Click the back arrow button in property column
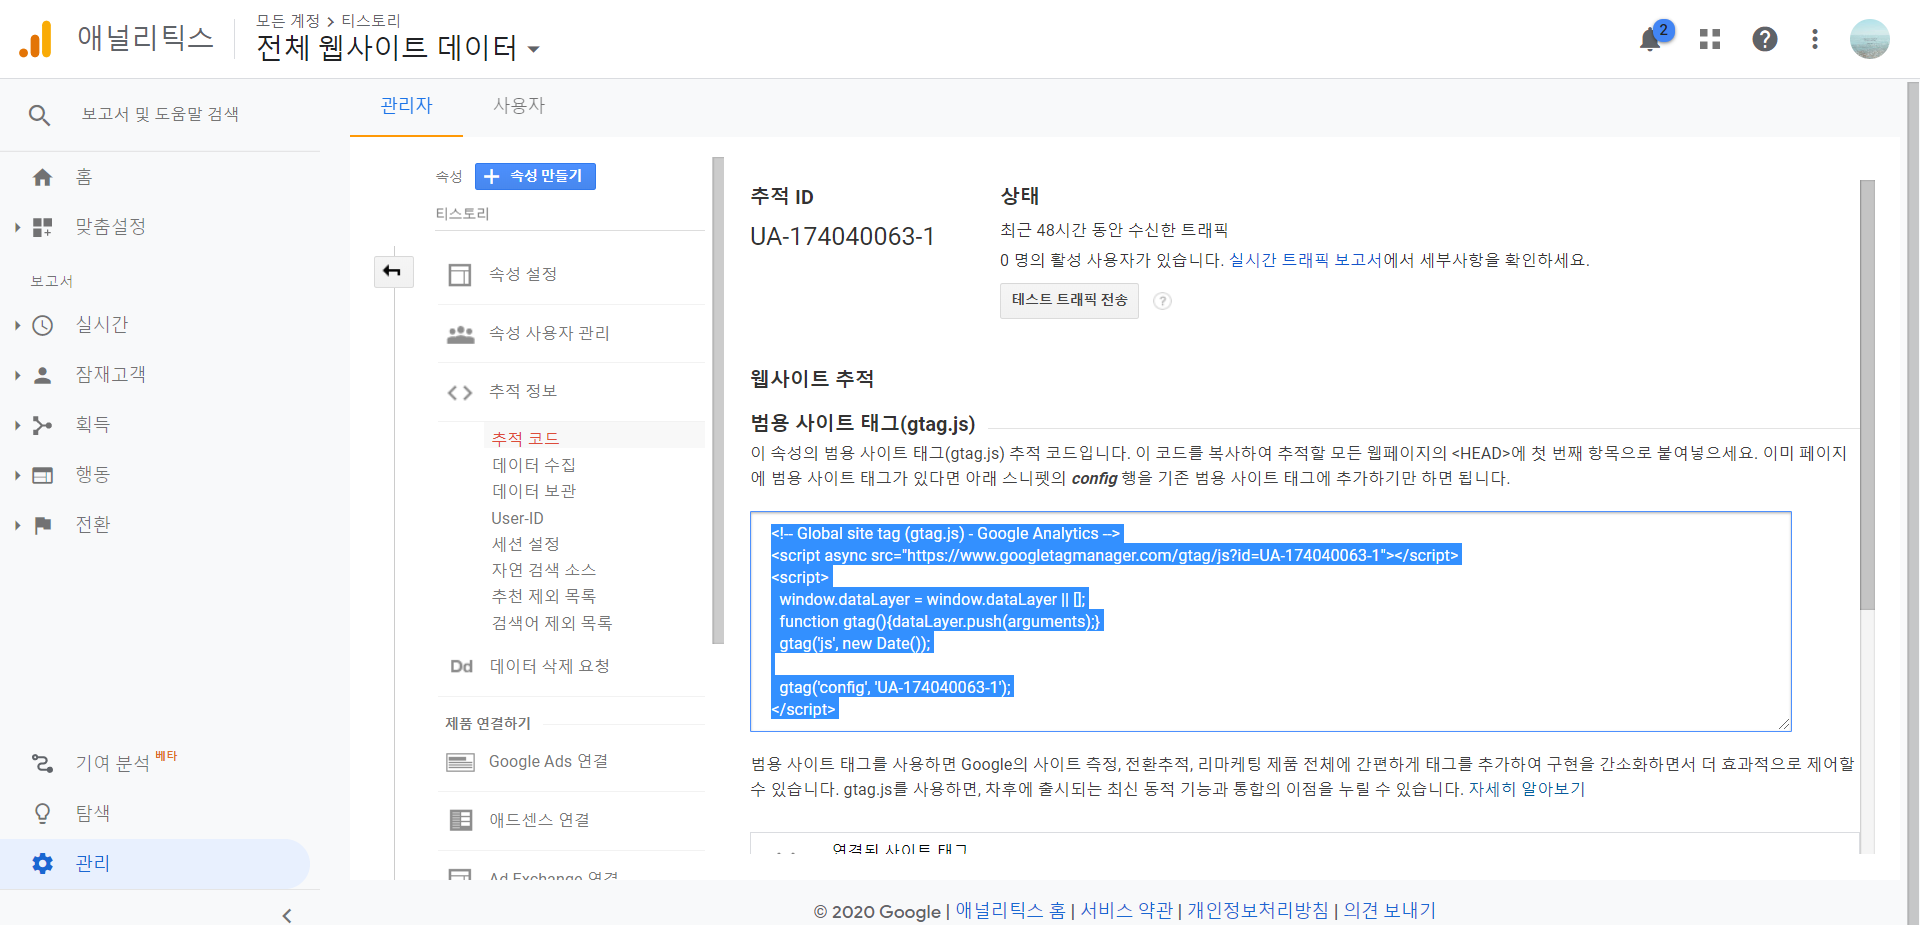1920x925 pixels. [393, 271]
